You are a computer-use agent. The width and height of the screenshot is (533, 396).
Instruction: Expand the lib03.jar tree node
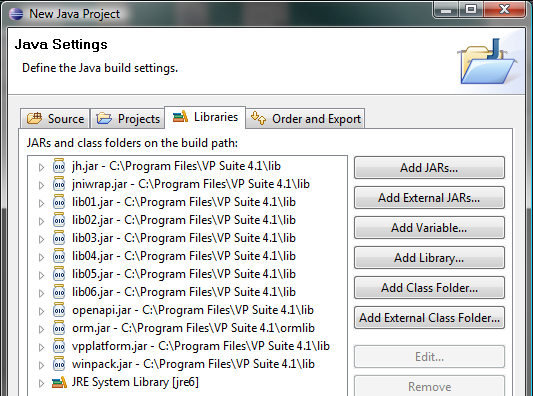(x=41, y=239)
